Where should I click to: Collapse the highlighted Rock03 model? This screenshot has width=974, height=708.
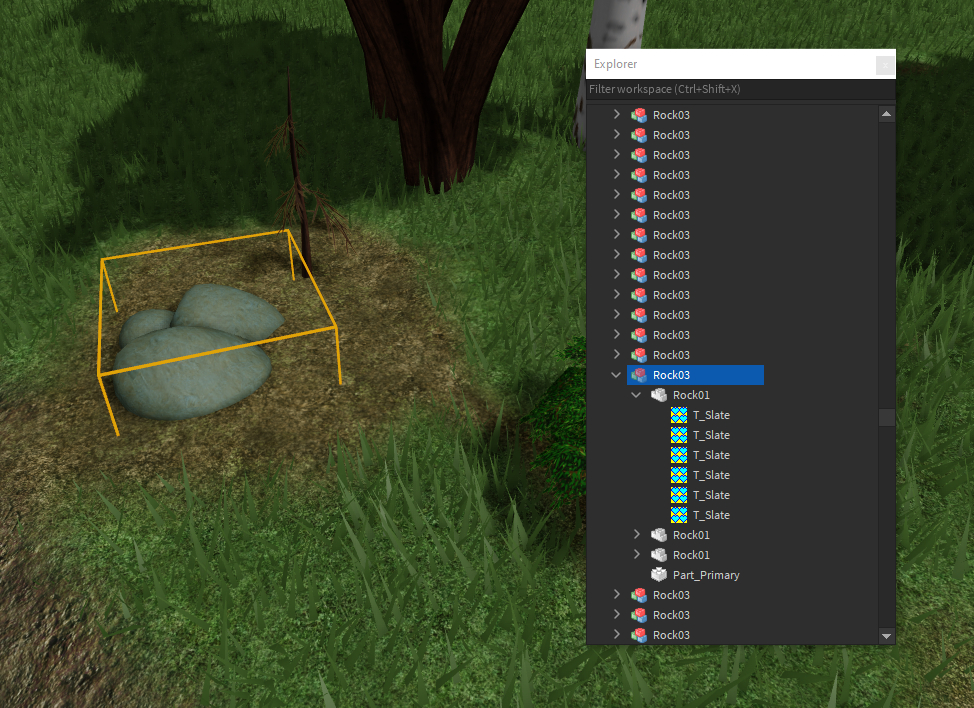coord(615,375)
